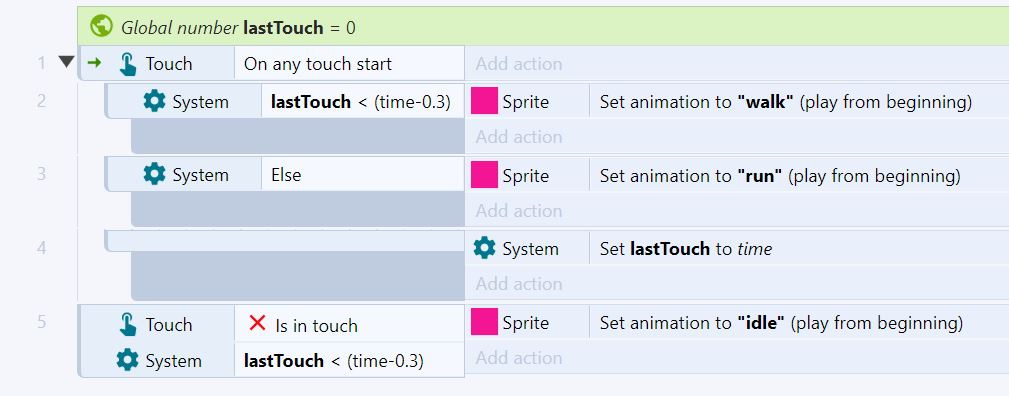
Task: Select the Else condition in event 3
Action: tap(362, 174)
